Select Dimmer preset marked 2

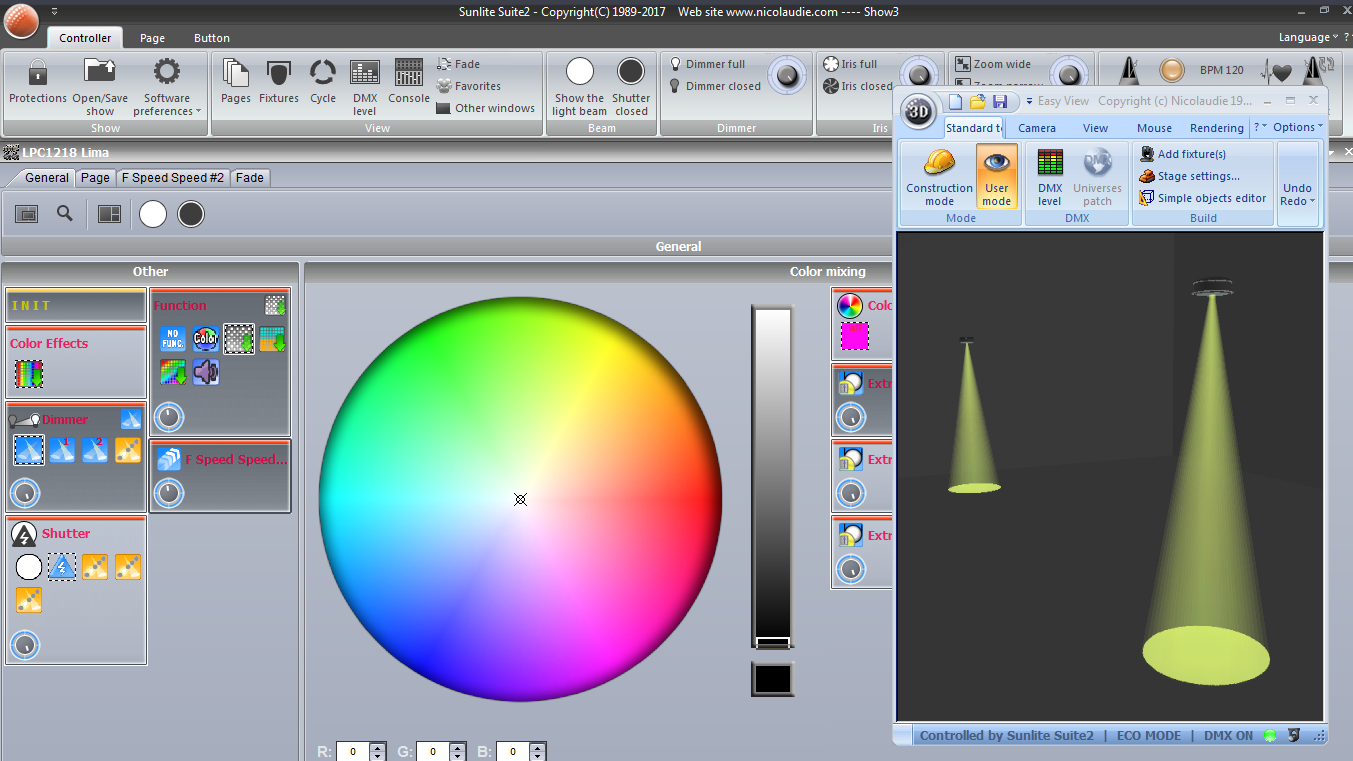point(95,450)
